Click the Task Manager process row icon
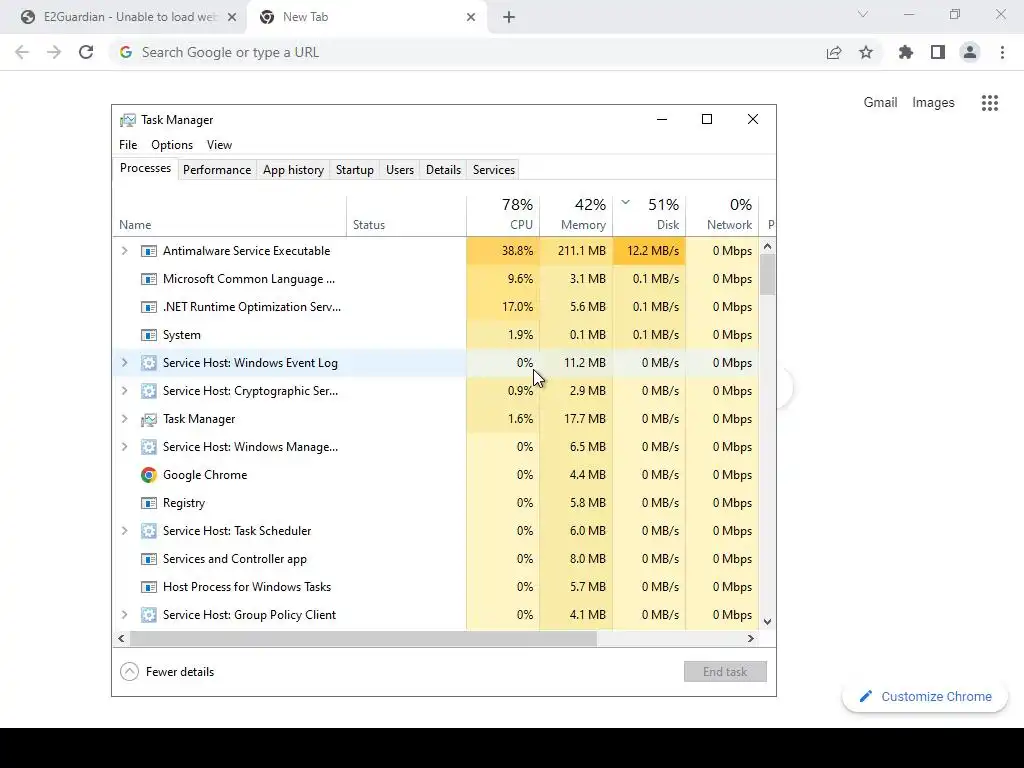Viewport: 1024px width, 768px height. [149, 419]
